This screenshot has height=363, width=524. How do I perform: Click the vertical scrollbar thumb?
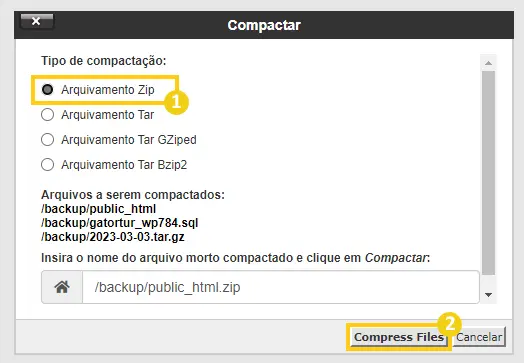(x=489, y=173)
